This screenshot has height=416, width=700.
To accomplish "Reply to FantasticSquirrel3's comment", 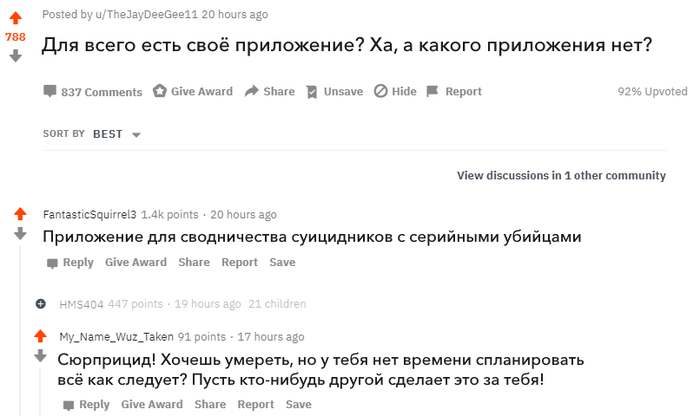I will tap(70, 262).
